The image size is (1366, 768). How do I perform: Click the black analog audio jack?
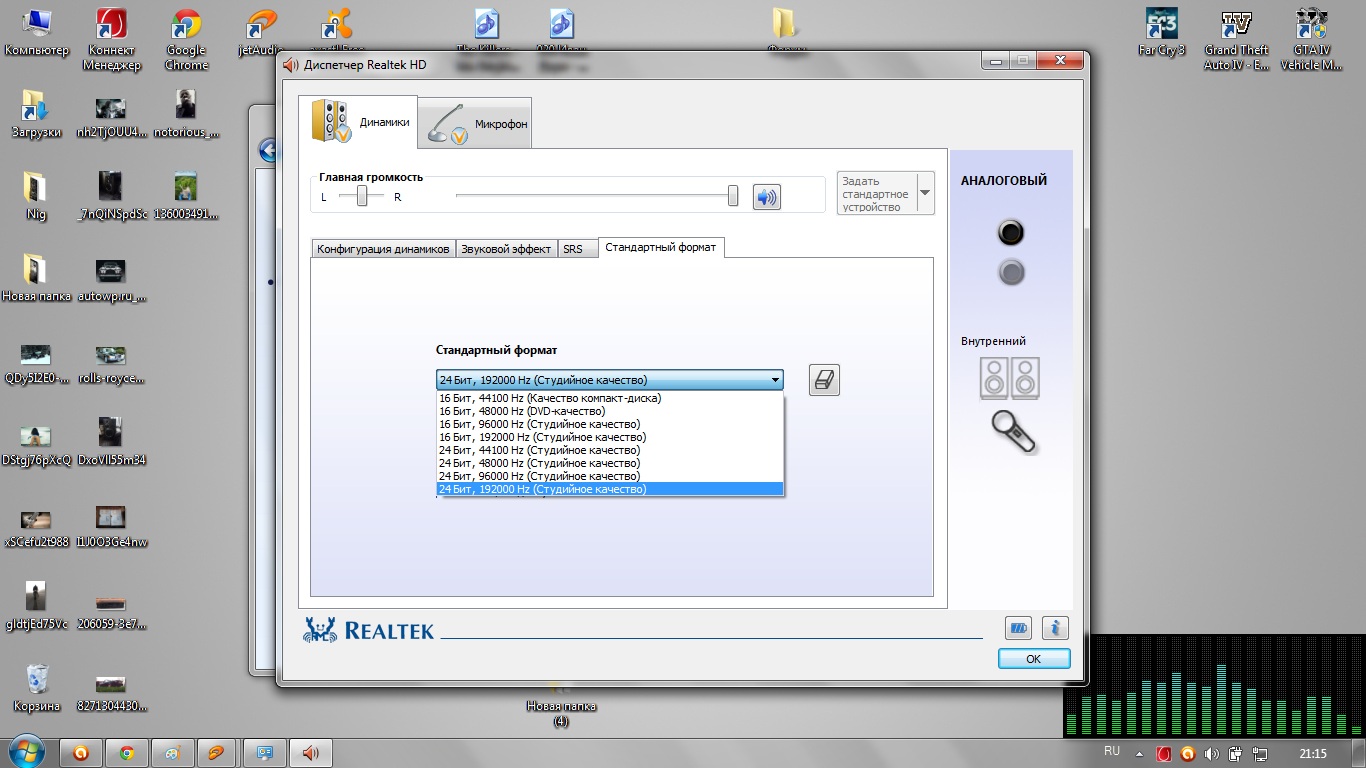(1011, 233)
